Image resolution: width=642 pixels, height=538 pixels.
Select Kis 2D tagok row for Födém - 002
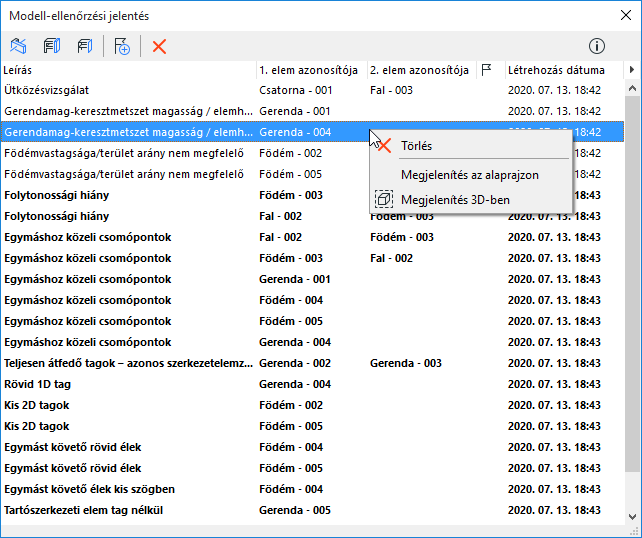(x=313, y=405)
